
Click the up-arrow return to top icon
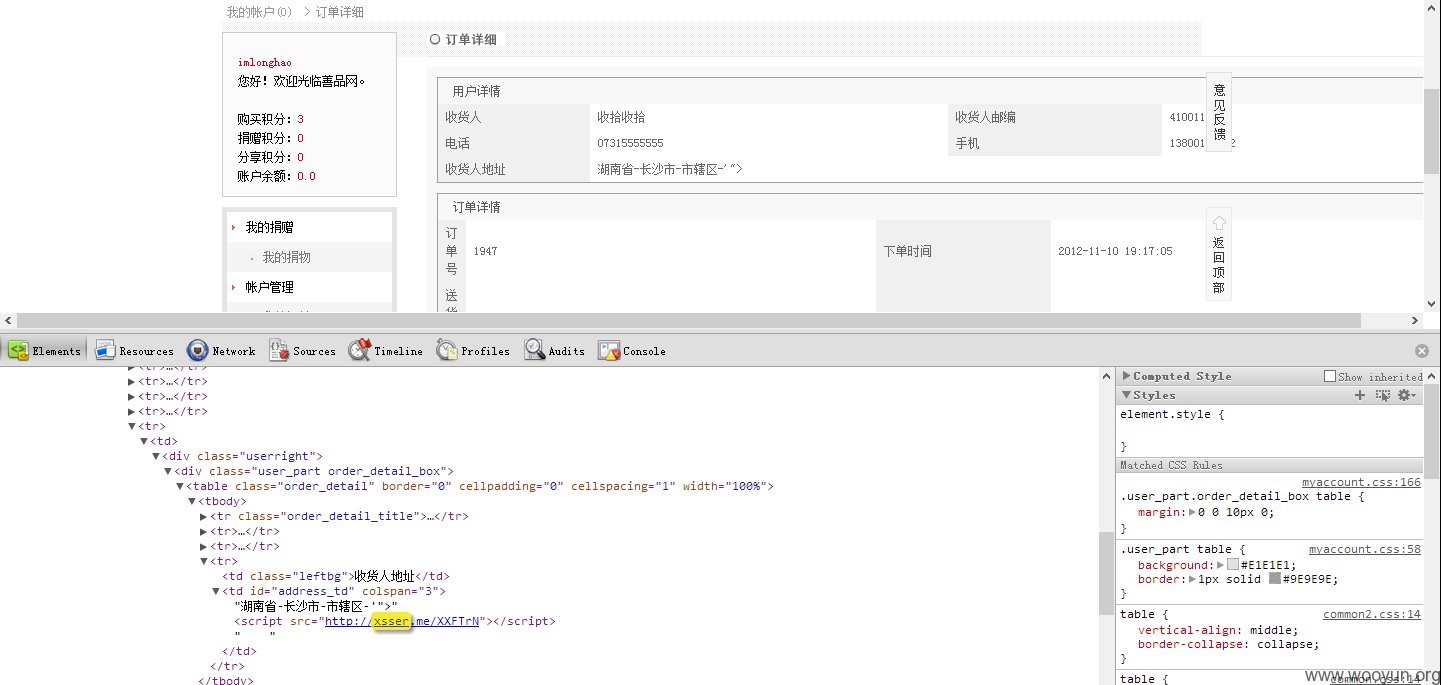click(1219, 222)
